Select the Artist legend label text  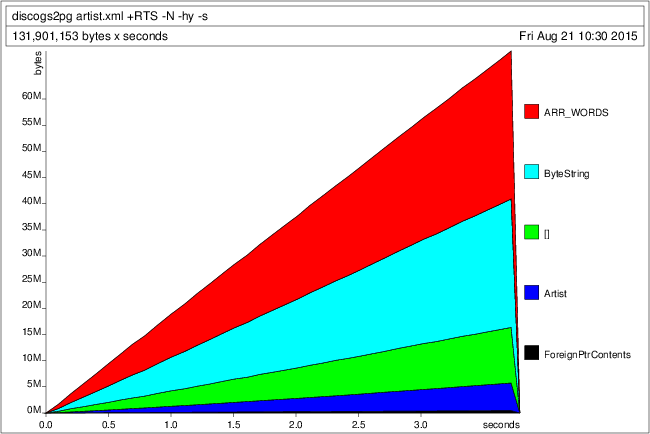(556, 294)
